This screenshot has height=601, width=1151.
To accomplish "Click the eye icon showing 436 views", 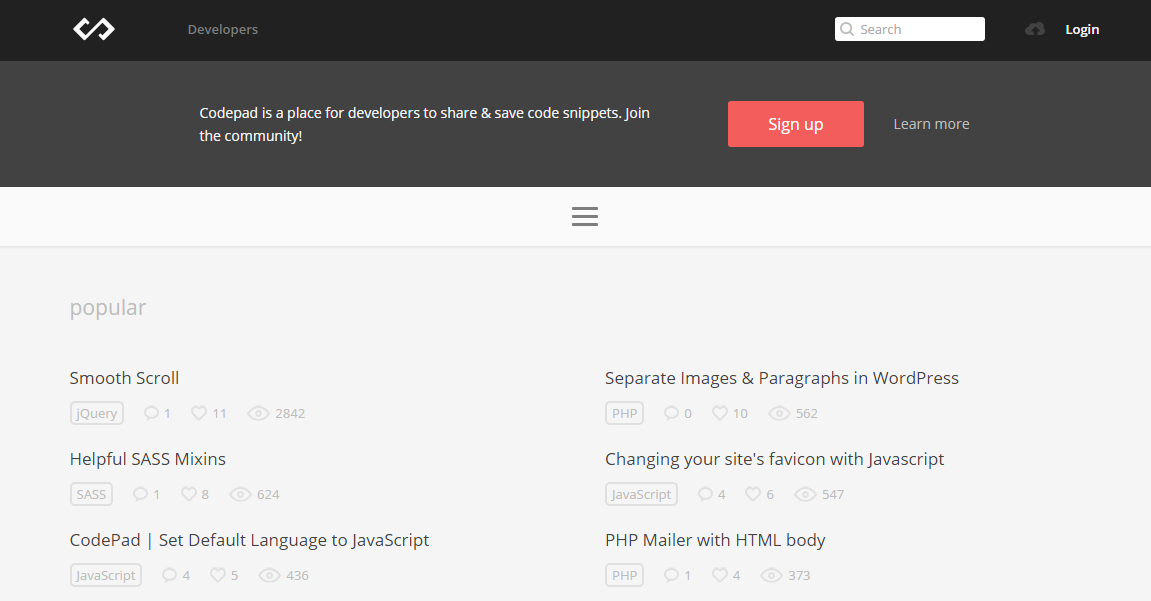I will (x=269, y=575).
